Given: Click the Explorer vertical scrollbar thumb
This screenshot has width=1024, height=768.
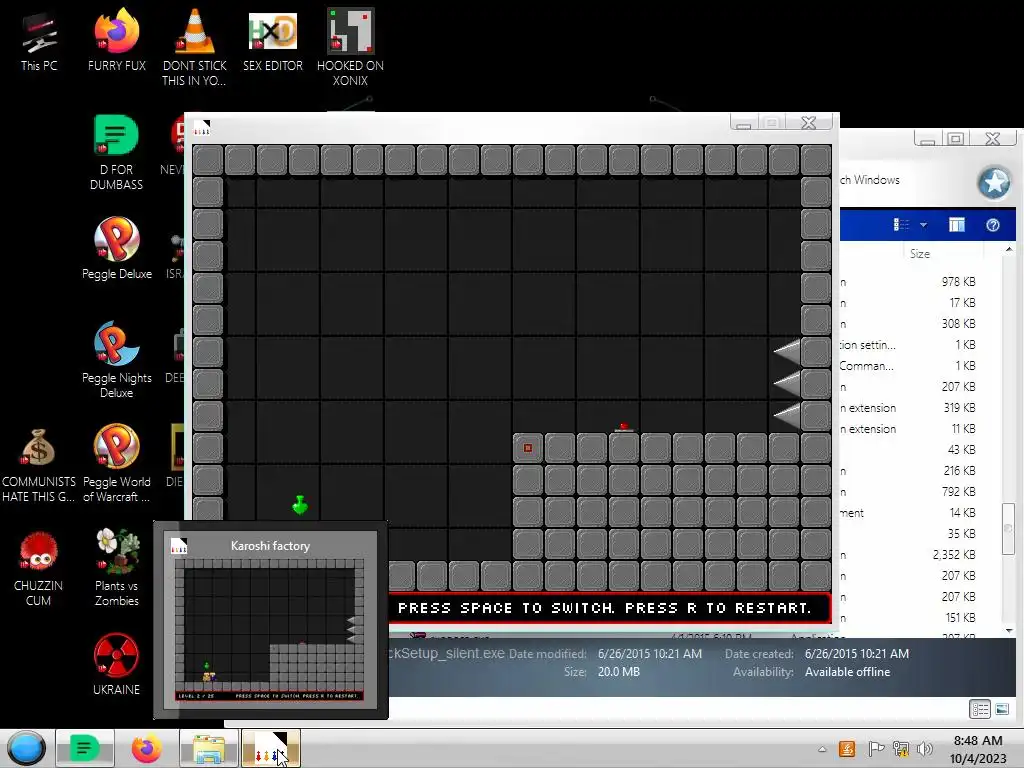Looking at the screenshot, I should coord(1009,528).
